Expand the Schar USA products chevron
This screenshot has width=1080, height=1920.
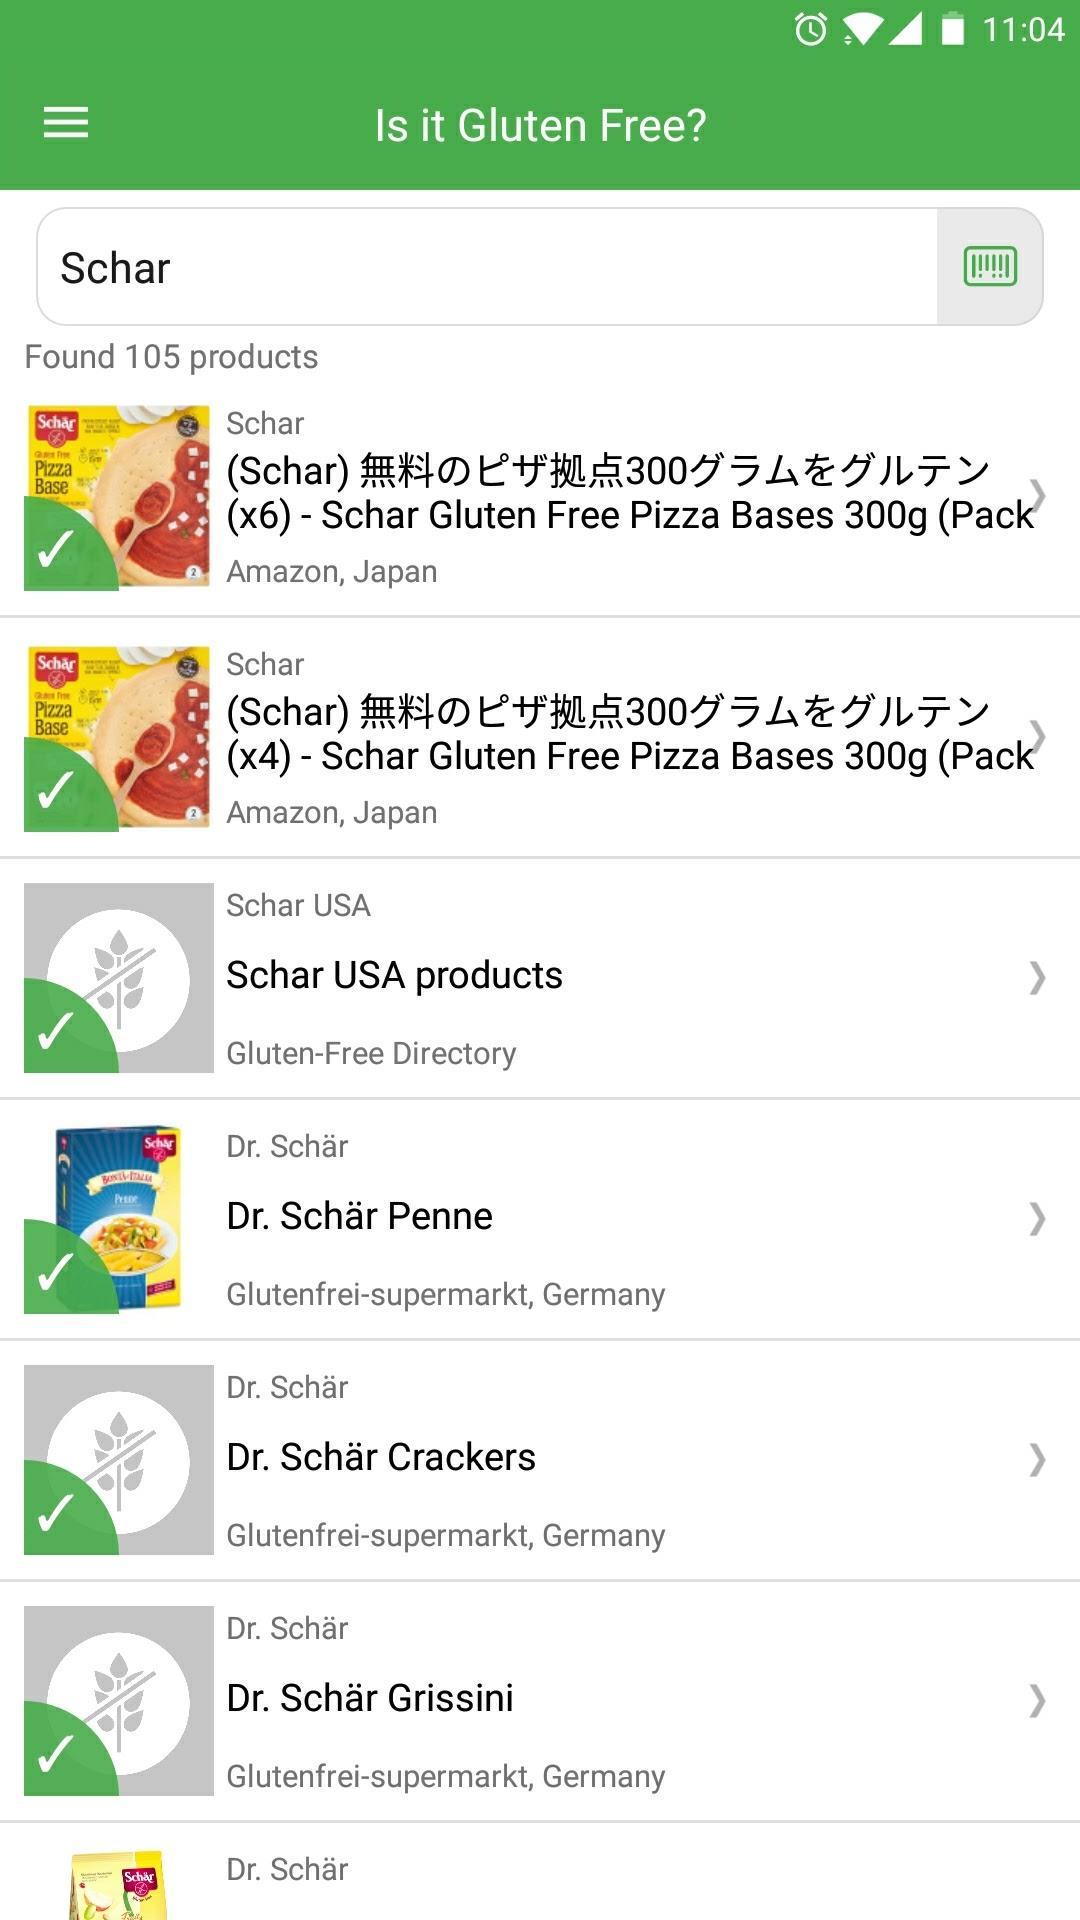(x=1037, y=977)
